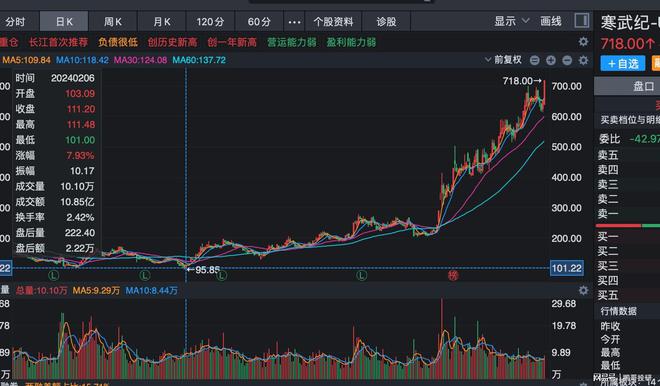Click the volume MA10:8.44万 label

pyautogui.click(x=152, y=290)
